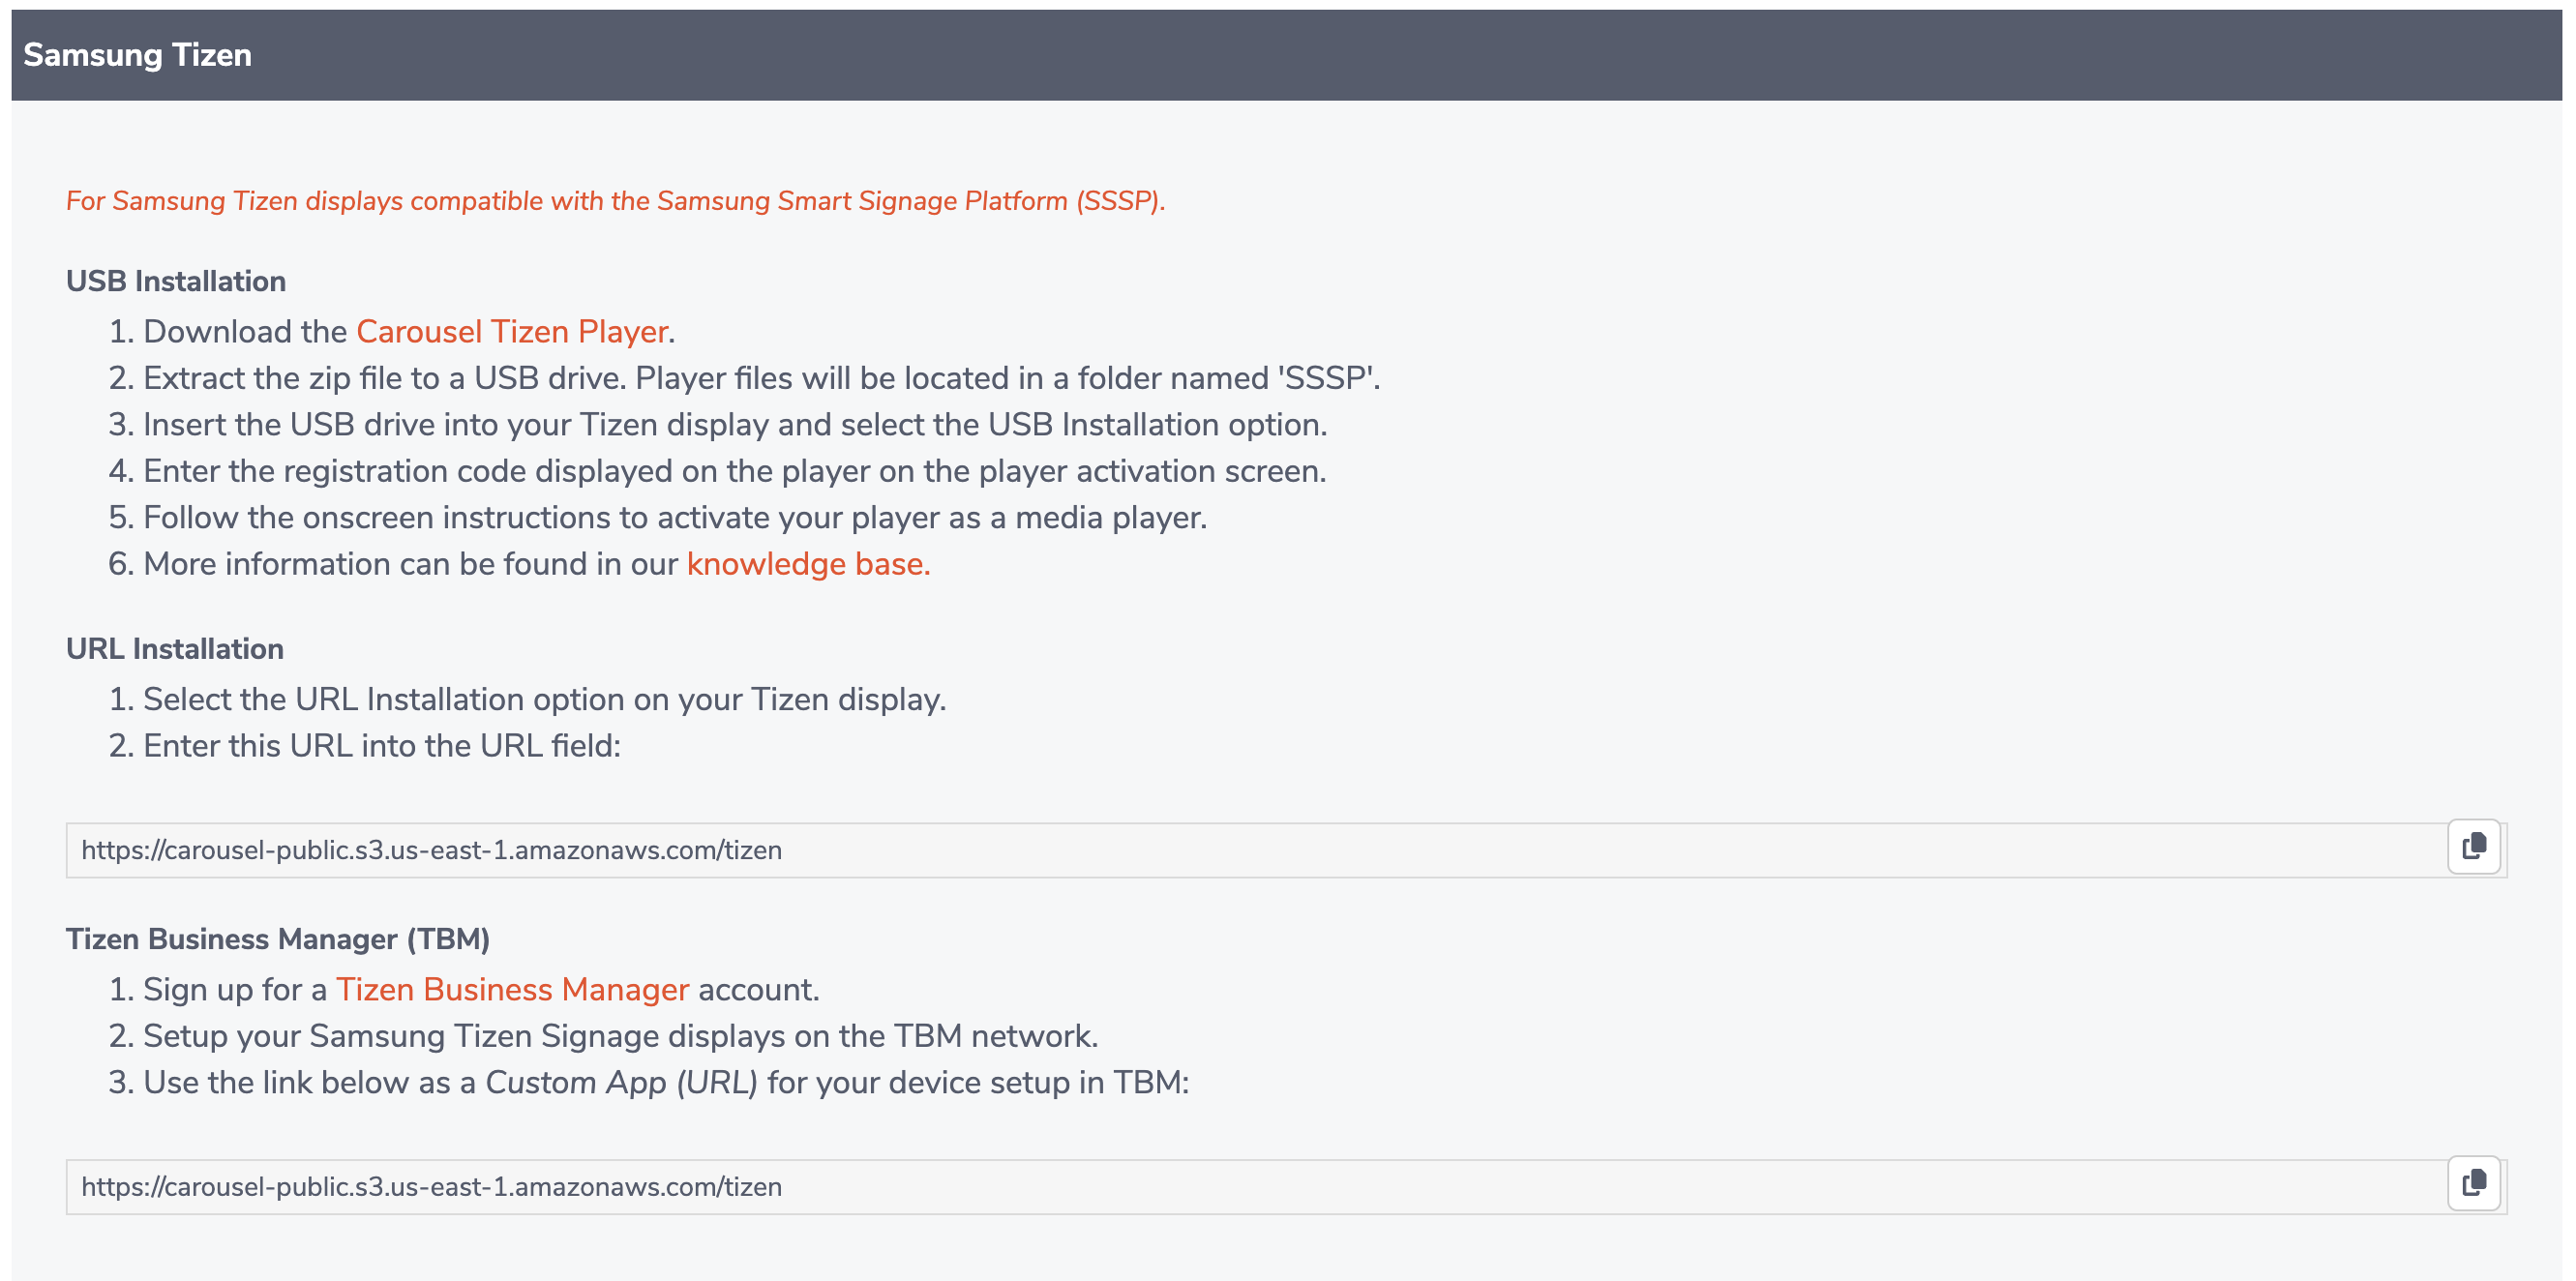Click the USB Installation heading
This screenshot has height=1281, width=2576.
point(176,282)
